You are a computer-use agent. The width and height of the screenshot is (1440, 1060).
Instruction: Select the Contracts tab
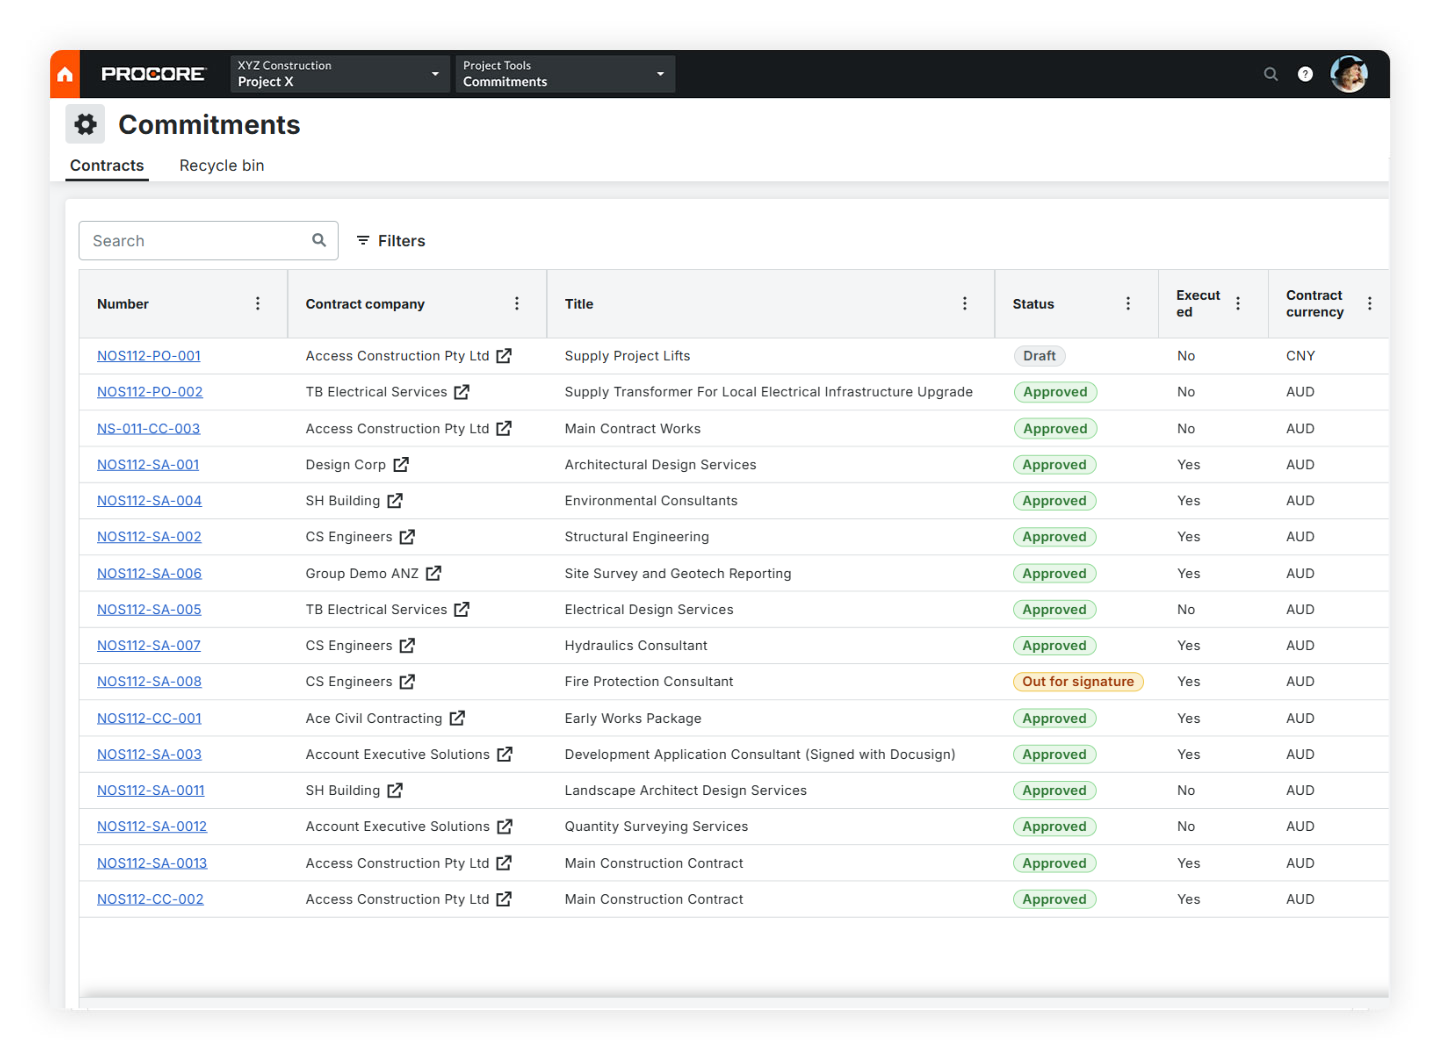[x=106, y=165]
